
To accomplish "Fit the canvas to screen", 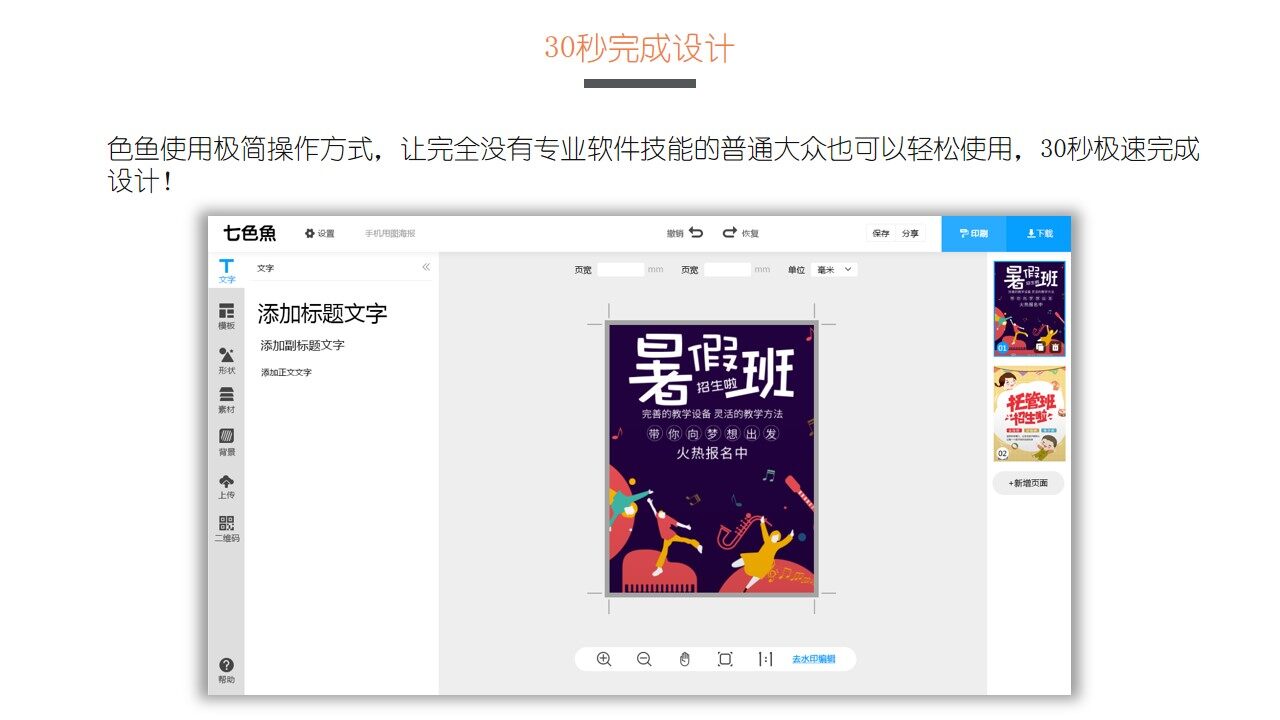I will [725, 659].
